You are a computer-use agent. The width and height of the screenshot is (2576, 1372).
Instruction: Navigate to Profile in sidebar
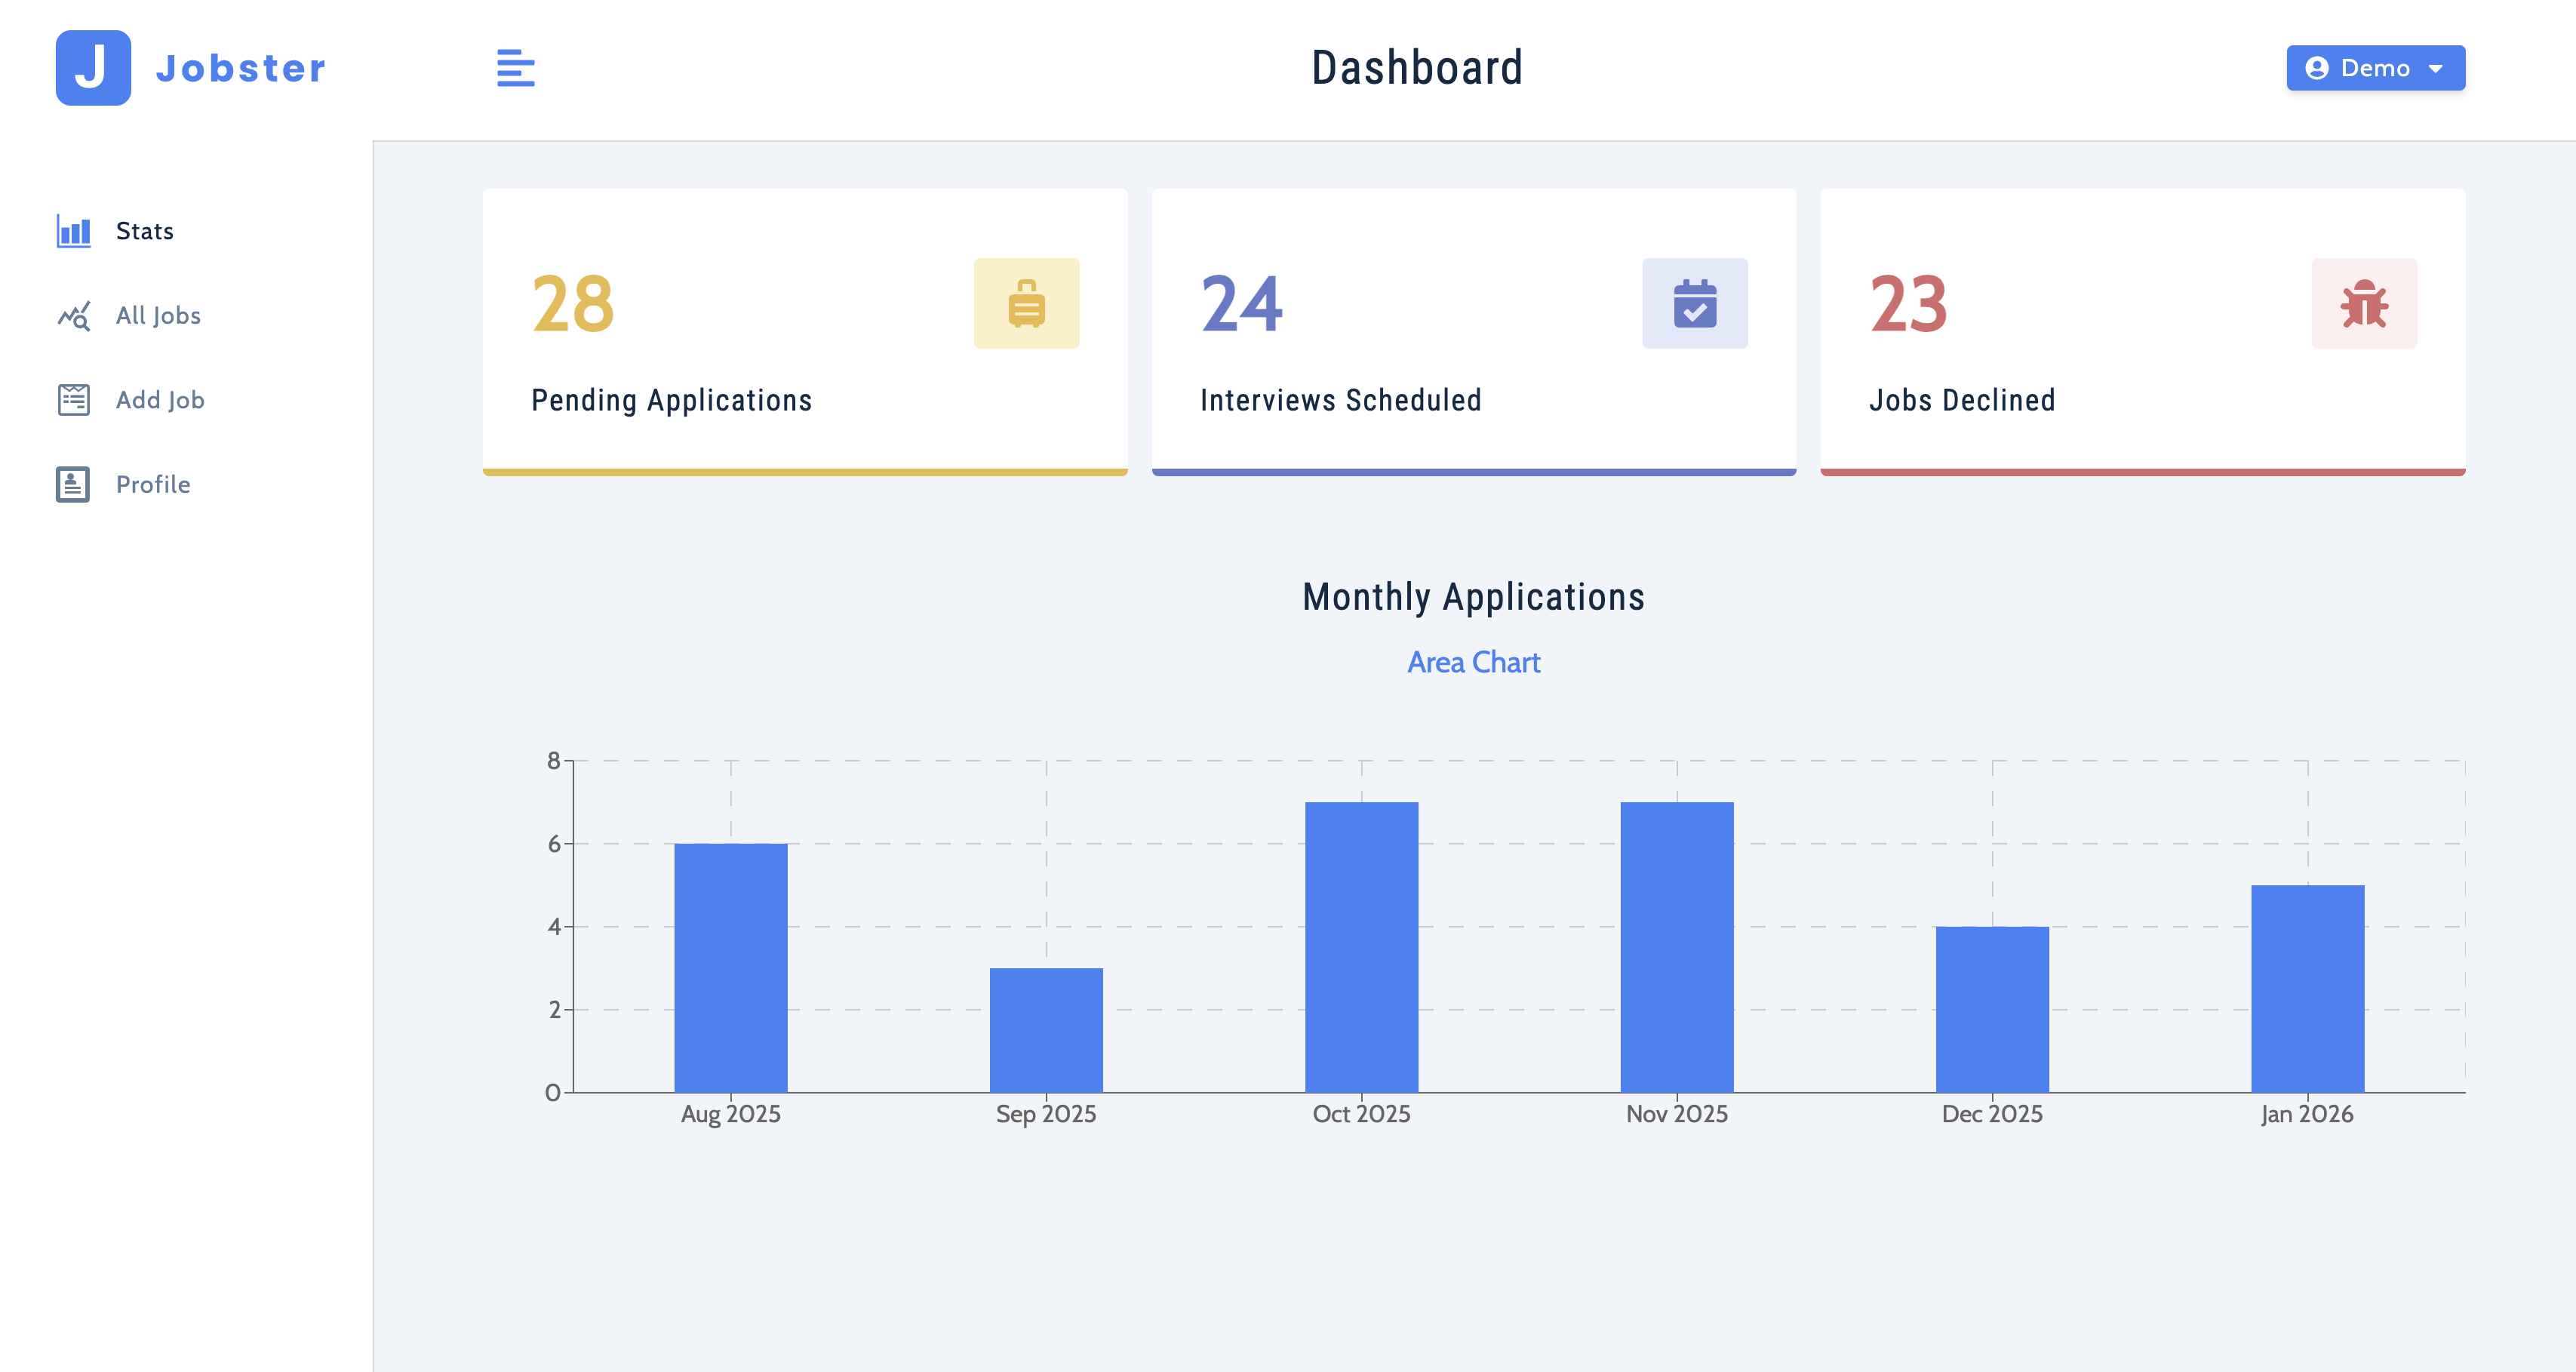pyautogui.click(x=153, y=484)
